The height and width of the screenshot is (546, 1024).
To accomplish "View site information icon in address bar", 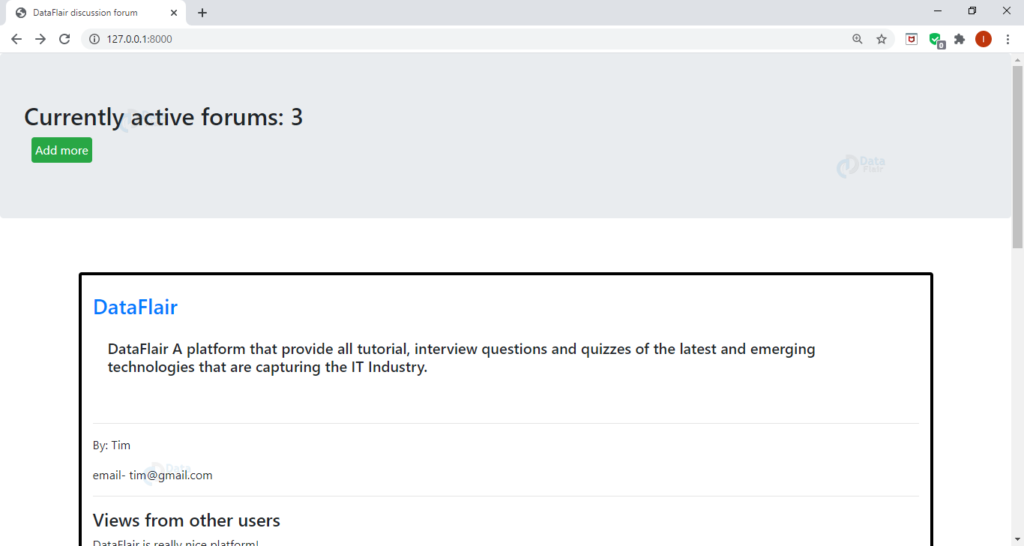I will click(95, 39).
